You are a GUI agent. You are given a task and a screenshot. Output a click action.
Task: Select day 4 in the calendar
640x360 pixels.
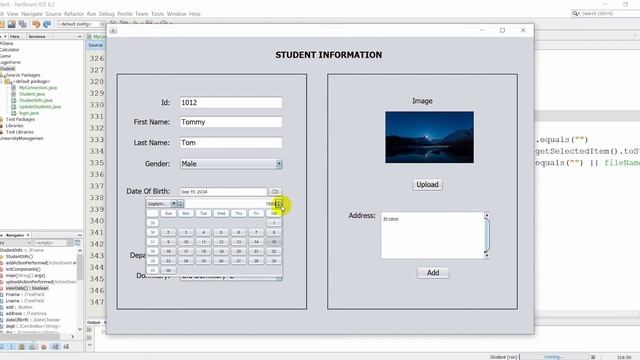tap(203, 233)
